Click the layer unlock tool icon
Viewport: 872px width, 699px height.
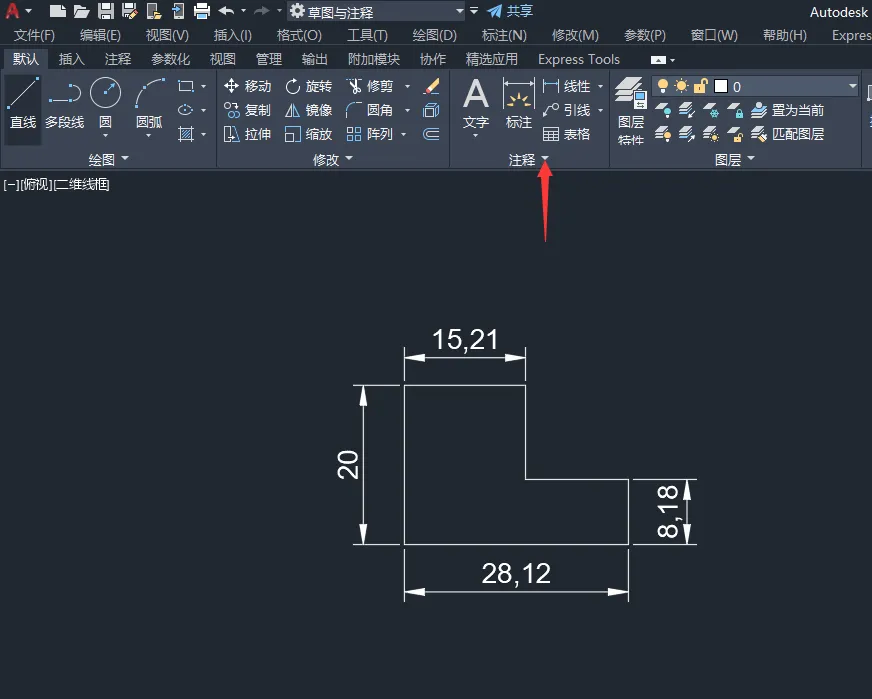[735, 134]
